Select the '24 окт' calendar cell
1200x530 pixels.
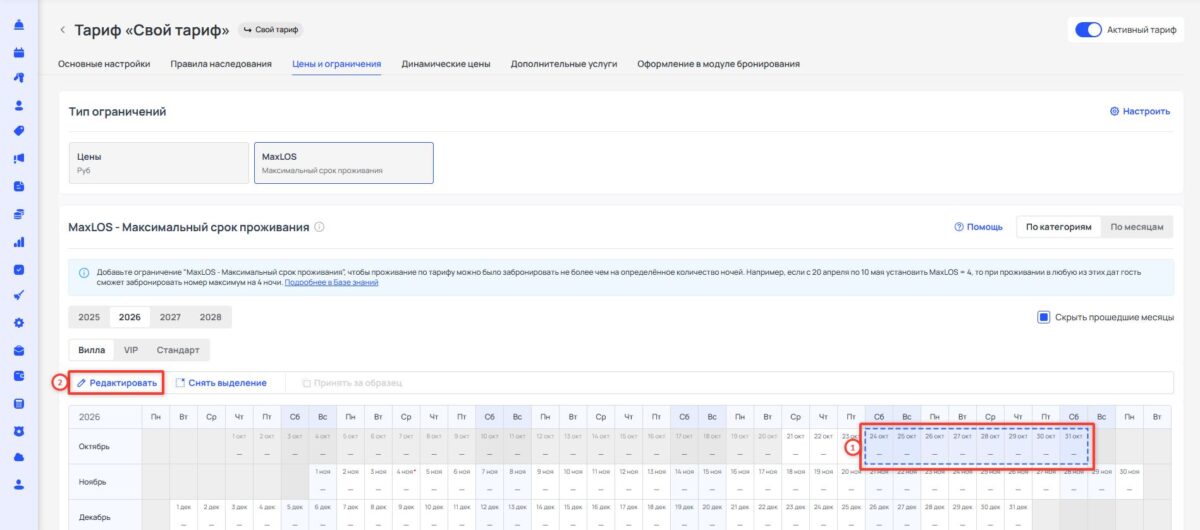click(x=879, y=445)
